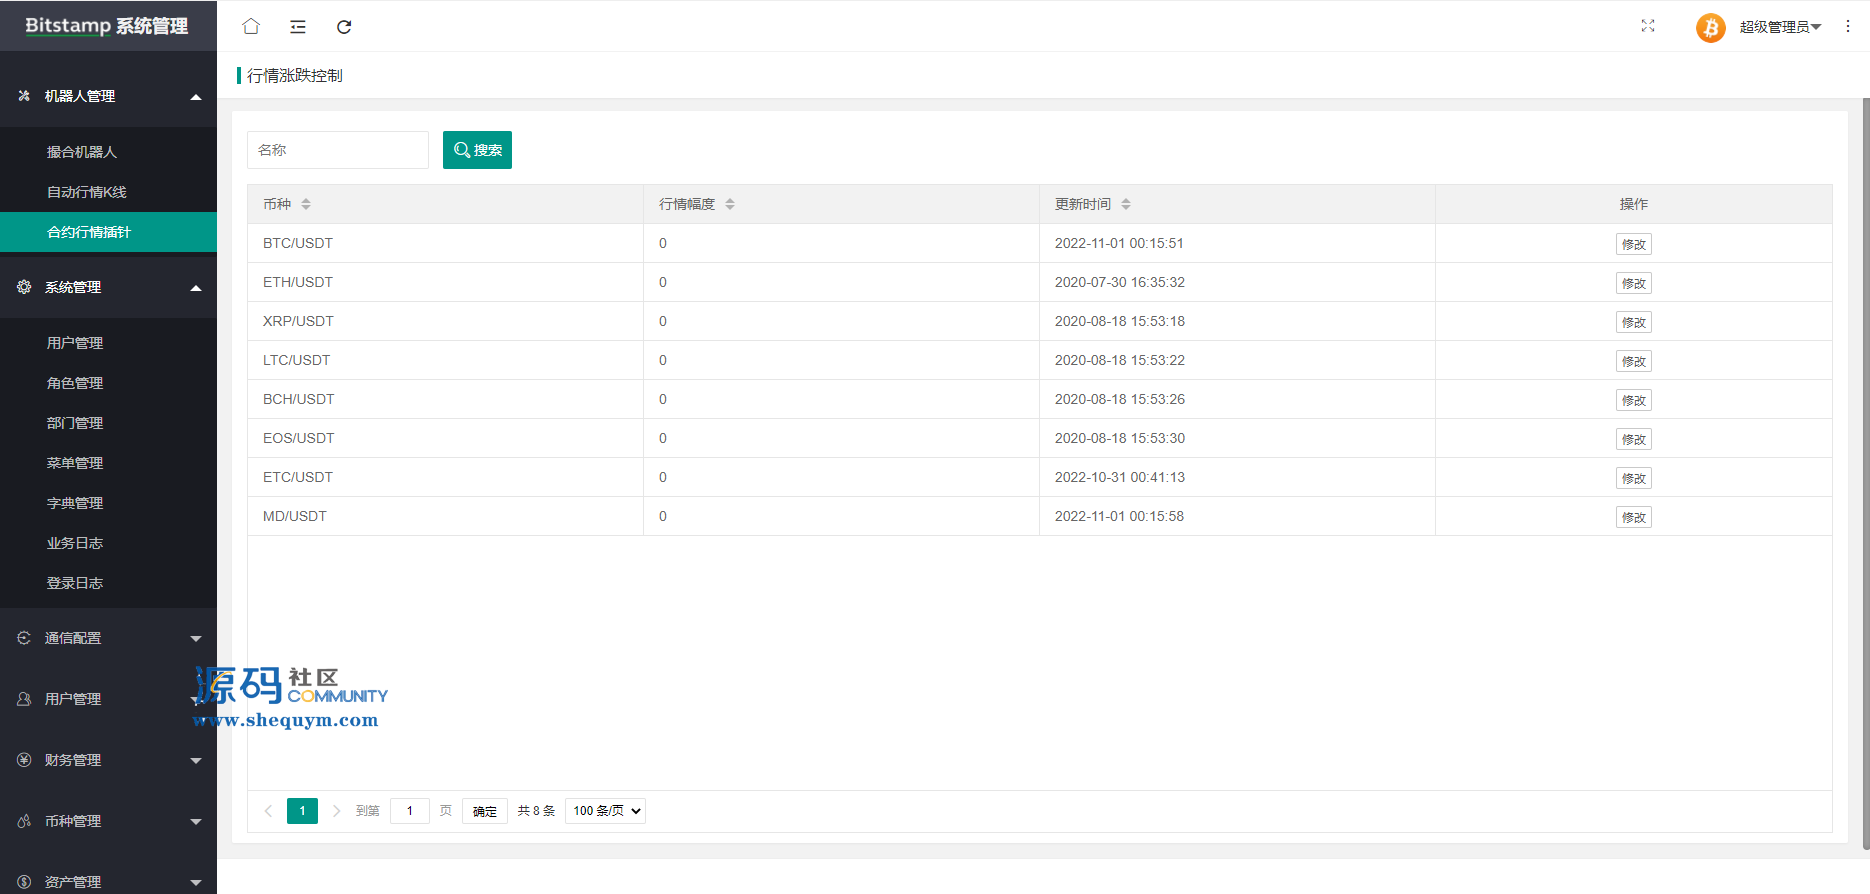Viewport: 1870px width, 894px height.
Task: Expand the 财务管理 menu group
Action: [x=108, y=760]
